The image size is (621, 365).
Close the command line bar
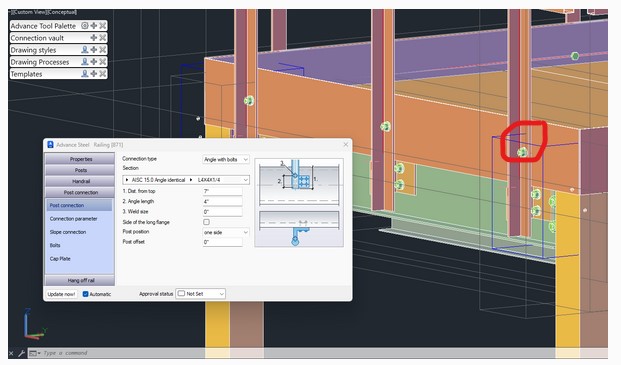pos(11,353)
